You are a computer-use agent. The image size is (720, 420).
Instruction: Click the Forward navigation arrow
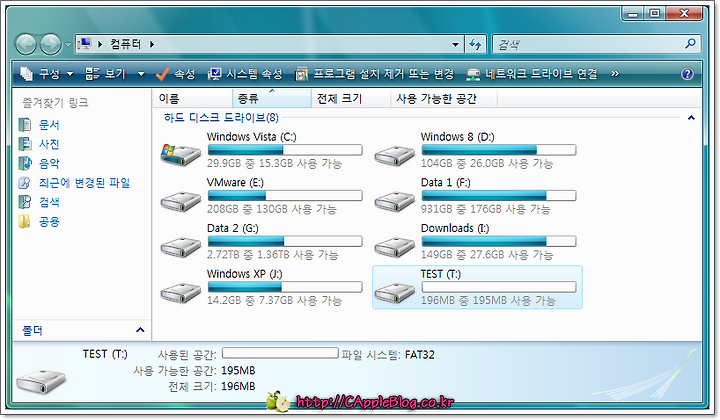coord(50,45)
